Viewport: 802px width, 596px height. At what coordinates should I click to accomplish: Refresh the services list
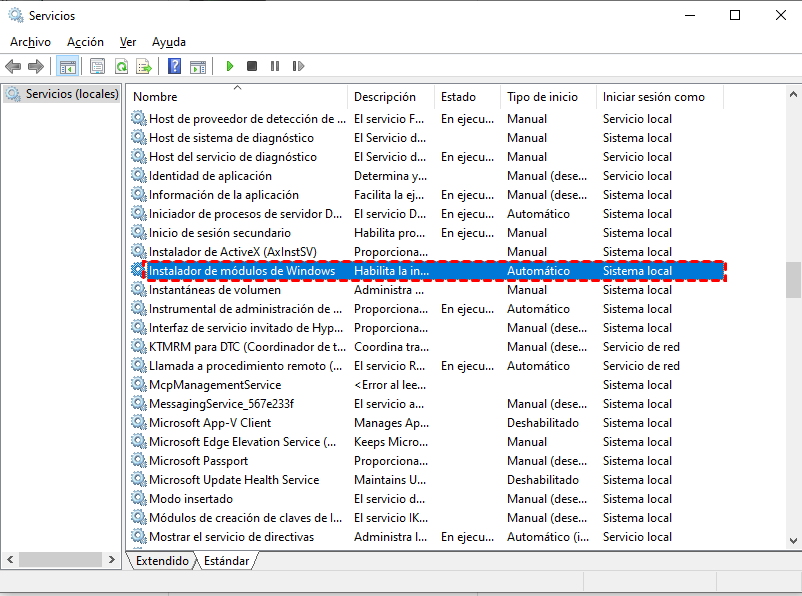(x=122, y=66)
